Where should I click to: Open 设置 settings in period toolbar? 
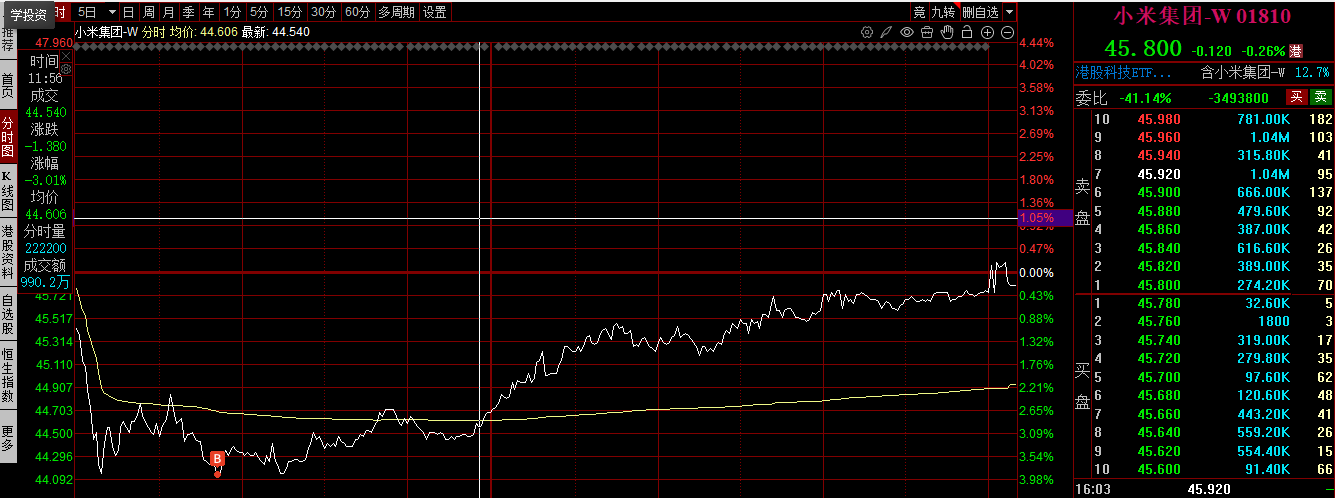pos(434,13)
